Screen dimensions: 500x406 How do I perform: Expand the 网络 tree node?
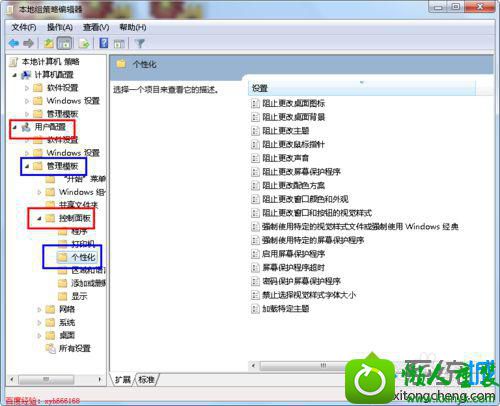39,309
